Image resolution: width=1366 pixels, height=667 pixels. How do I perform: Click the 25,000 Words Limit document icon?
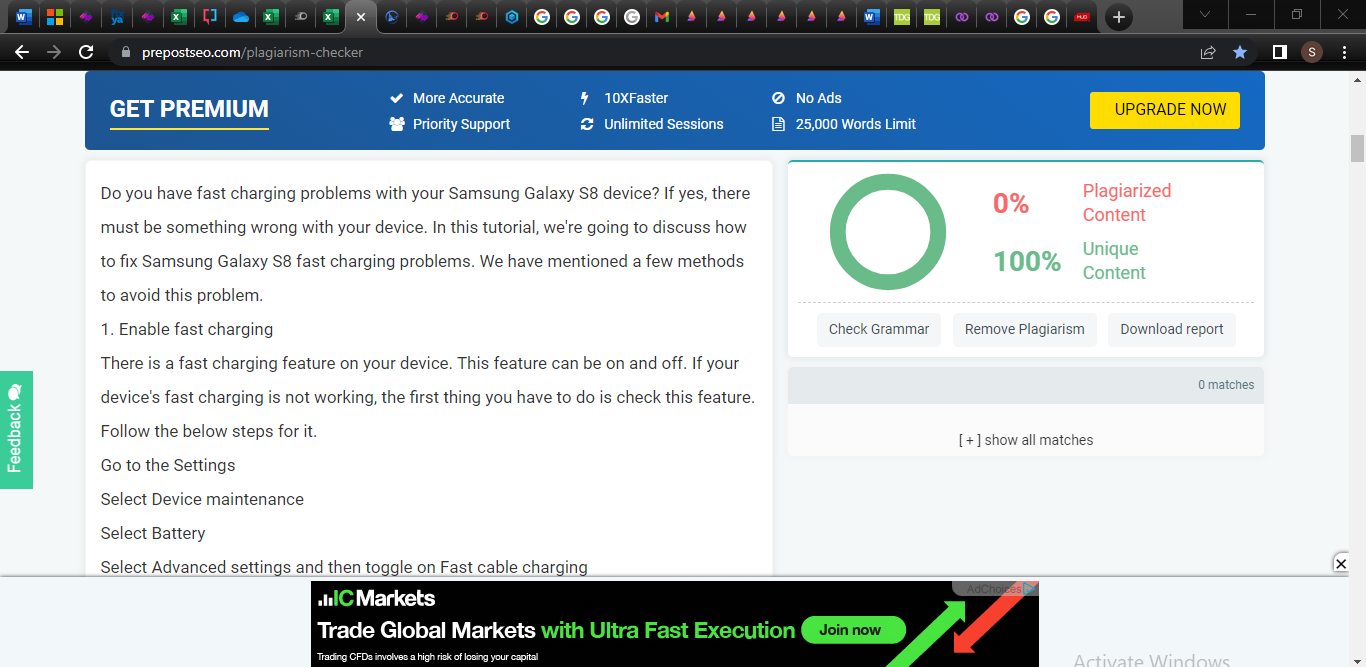tap(778, 124)
